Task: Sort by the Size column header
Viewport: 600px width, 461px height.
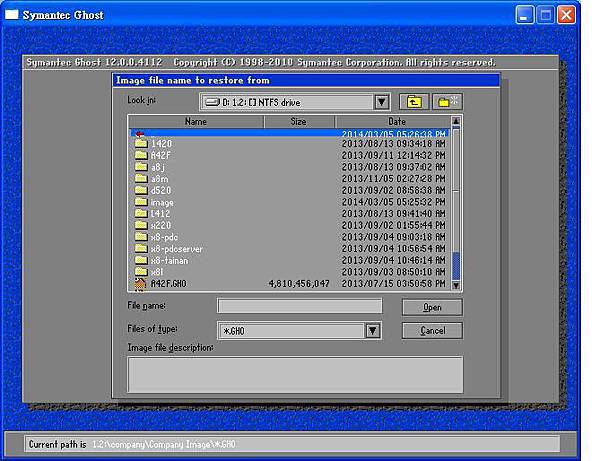Action: [x=299, y=122]
